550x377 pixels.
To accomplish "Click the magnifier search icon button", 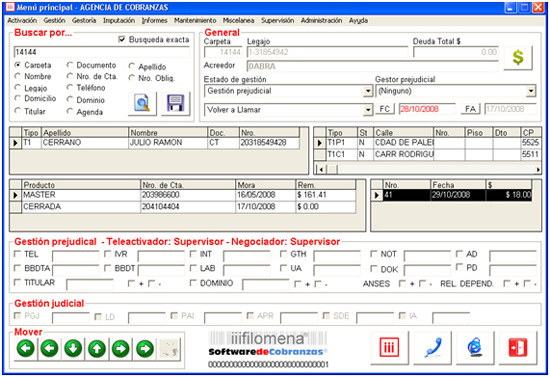I will click(x=142, y=103).
